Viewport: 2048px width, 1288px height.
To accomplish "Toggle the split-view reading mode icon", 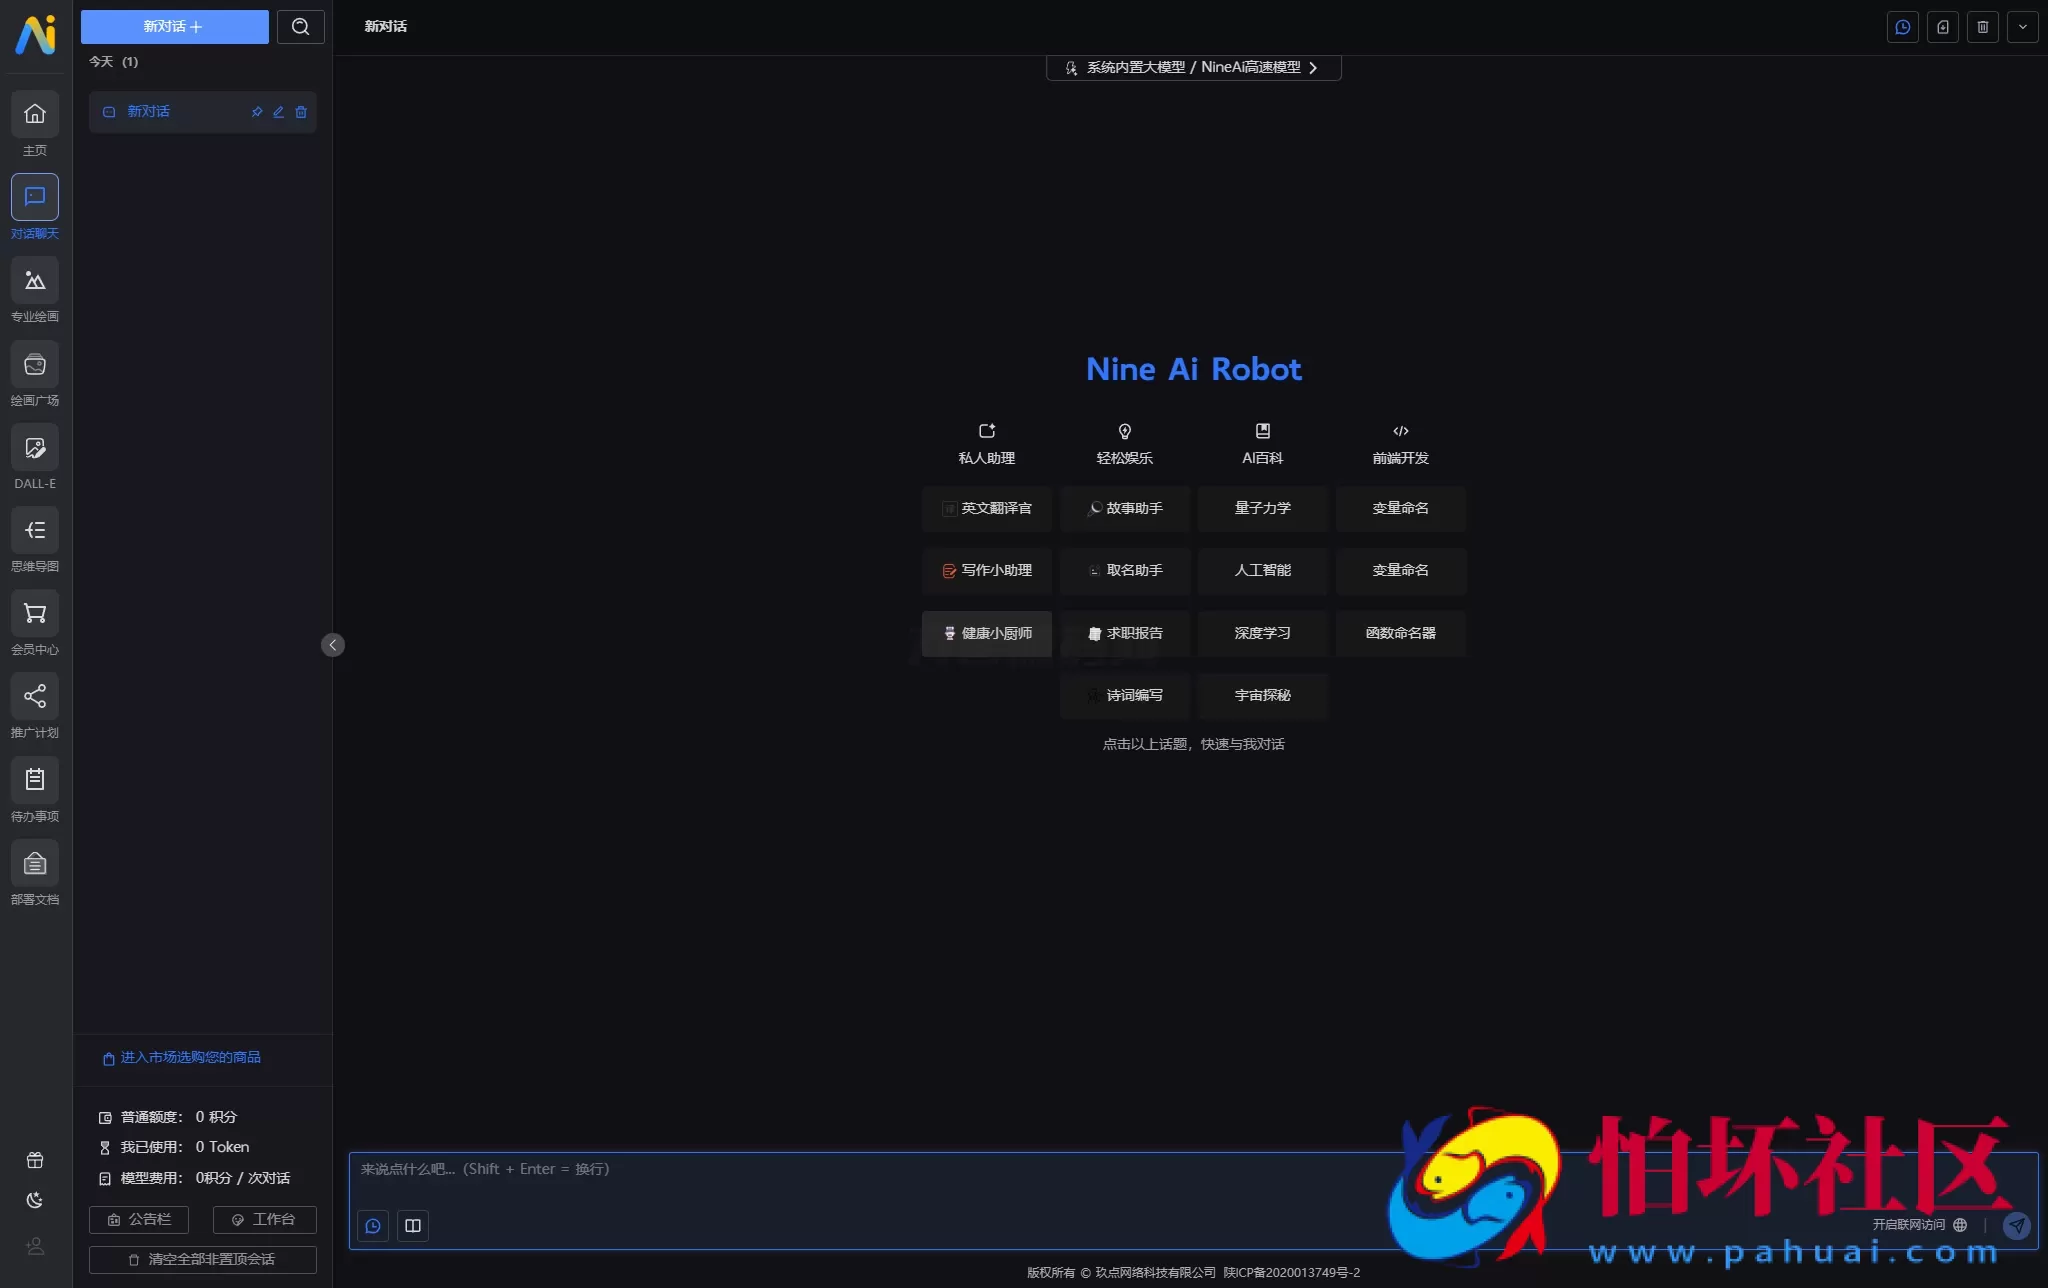I will point(412,1225).
